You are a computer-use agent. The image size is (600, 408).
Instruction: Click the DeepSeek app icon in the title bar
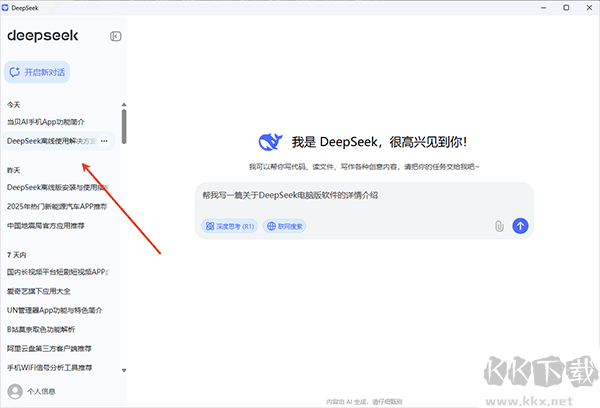[x=5, y=8]
